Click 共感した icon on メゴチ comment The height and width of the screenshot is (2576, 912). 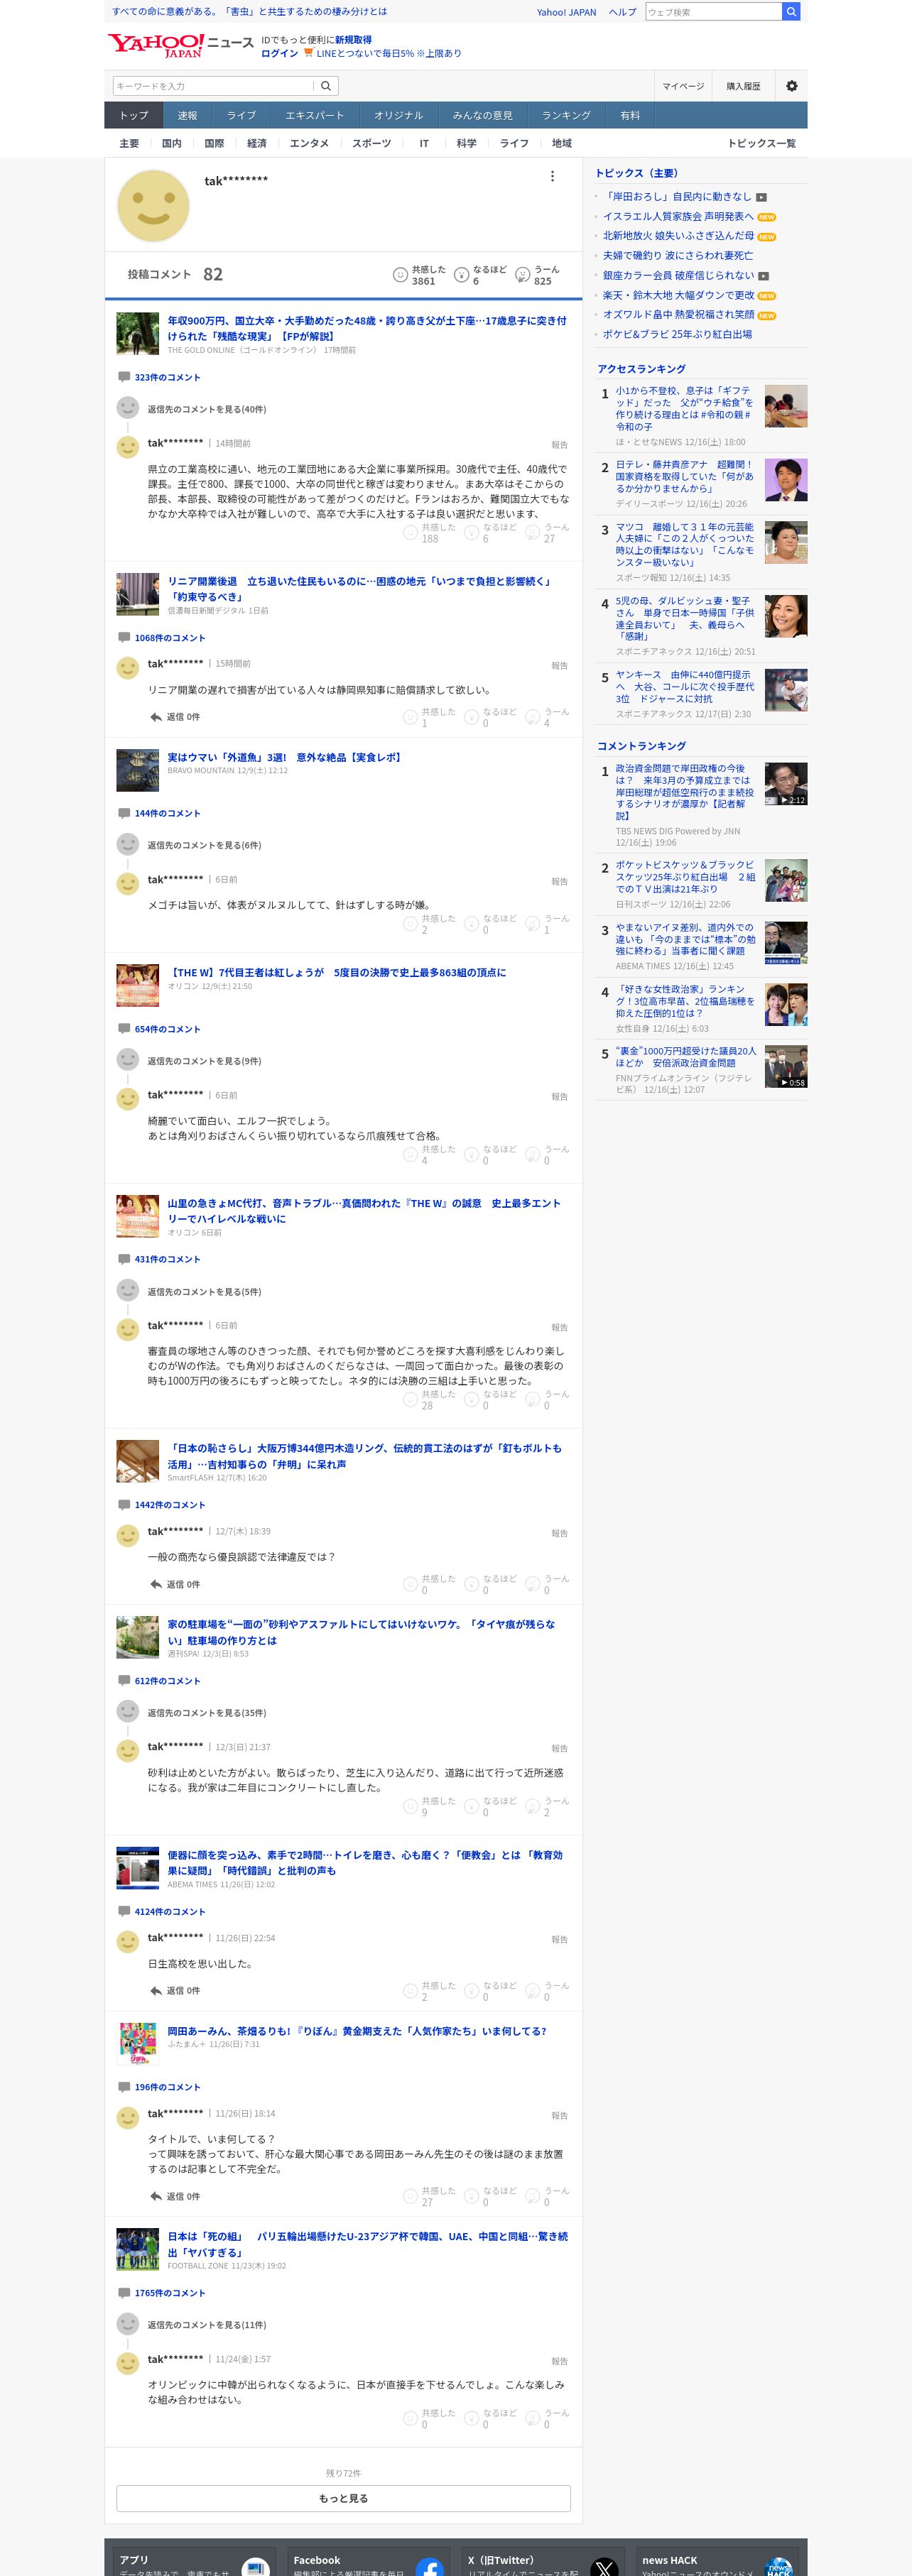[x=410, y=924]
